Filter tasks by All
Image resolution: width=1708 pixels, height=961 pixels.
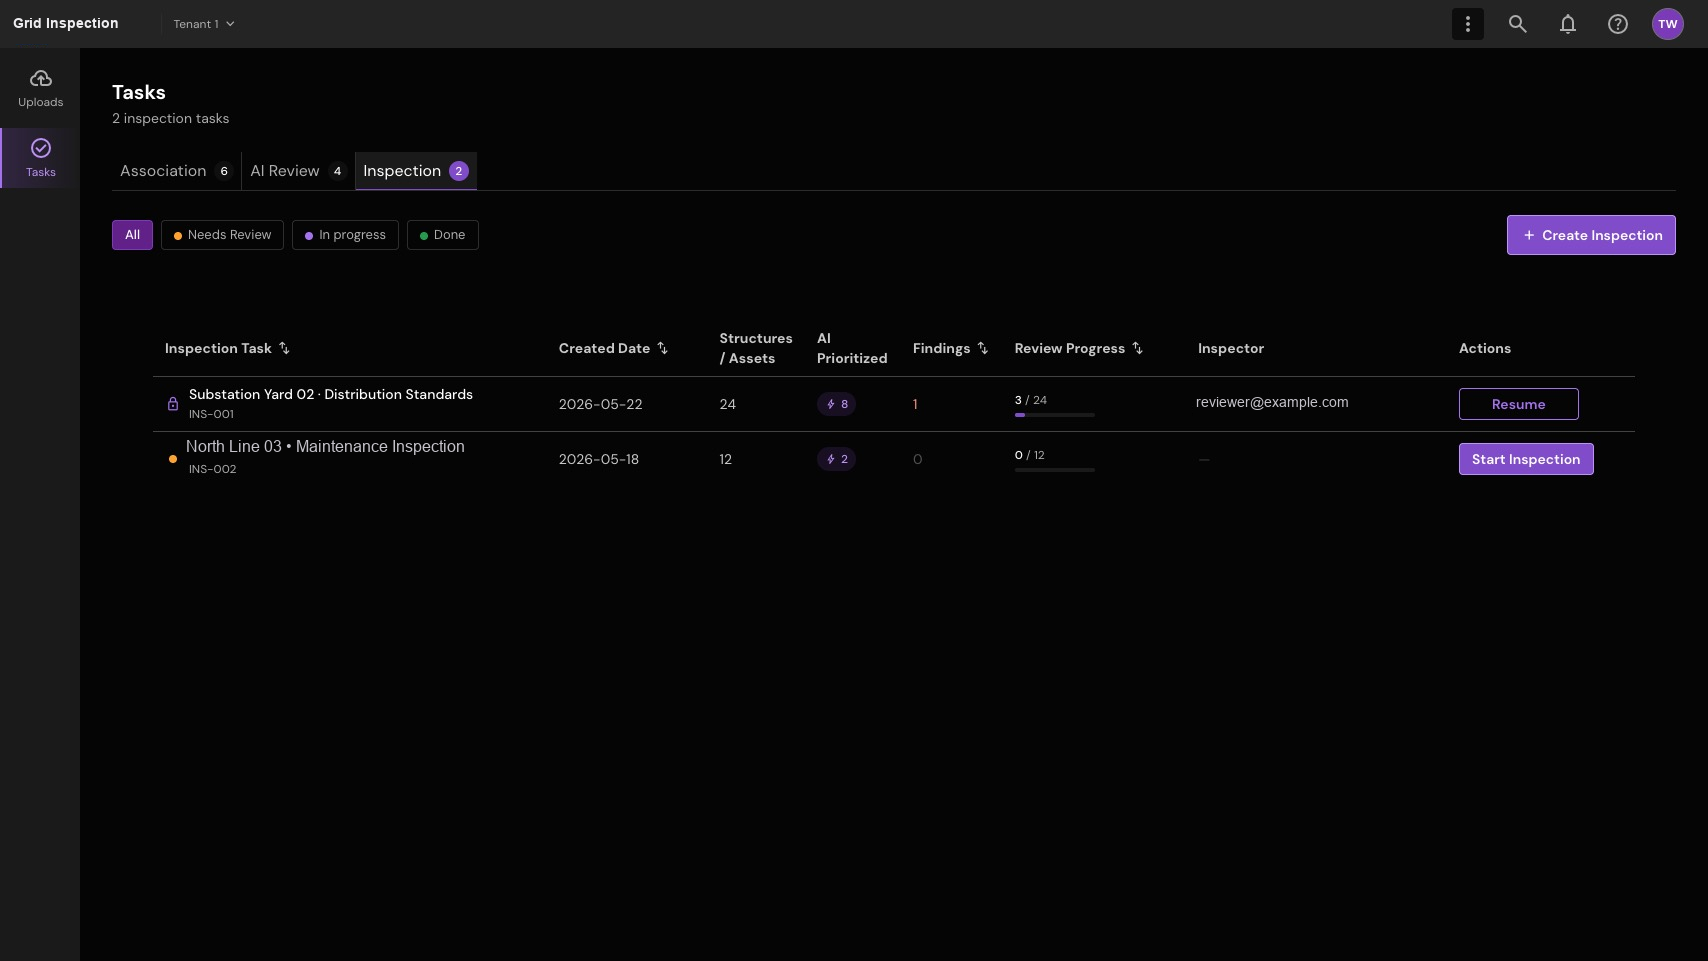132,235
